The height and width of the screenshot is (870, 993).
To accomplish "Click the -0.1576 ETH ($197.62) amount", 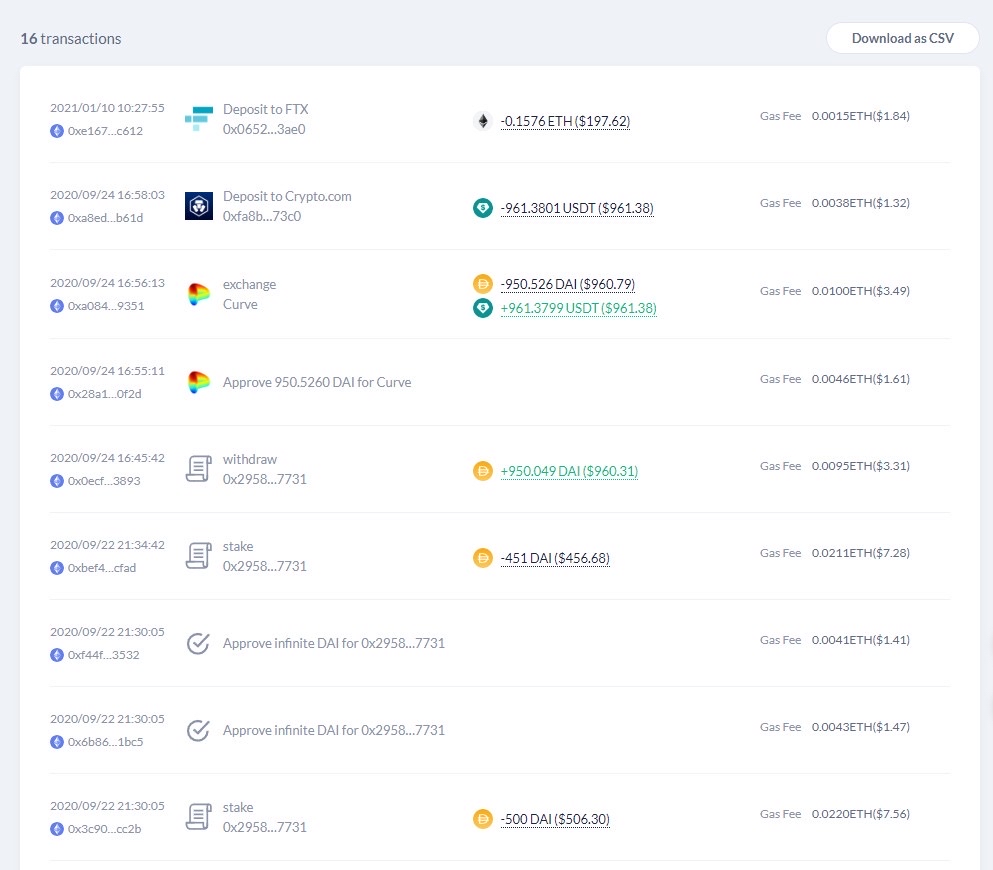I will (x=565, y=121).
